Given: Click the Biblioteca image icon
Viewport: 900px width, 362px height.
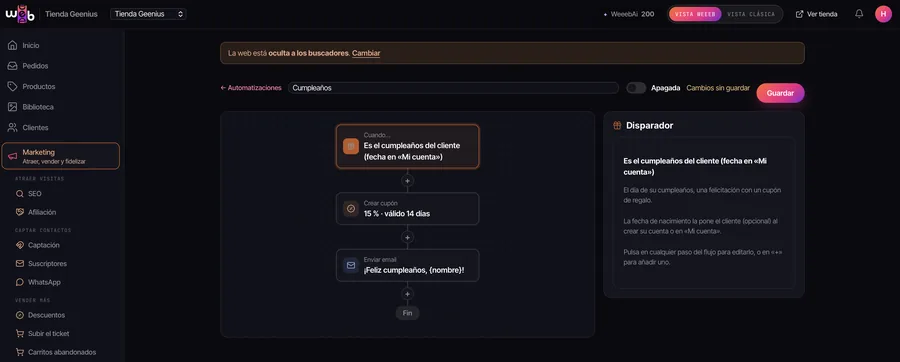Looking at the screenshot, I should (x=12, y=107).
